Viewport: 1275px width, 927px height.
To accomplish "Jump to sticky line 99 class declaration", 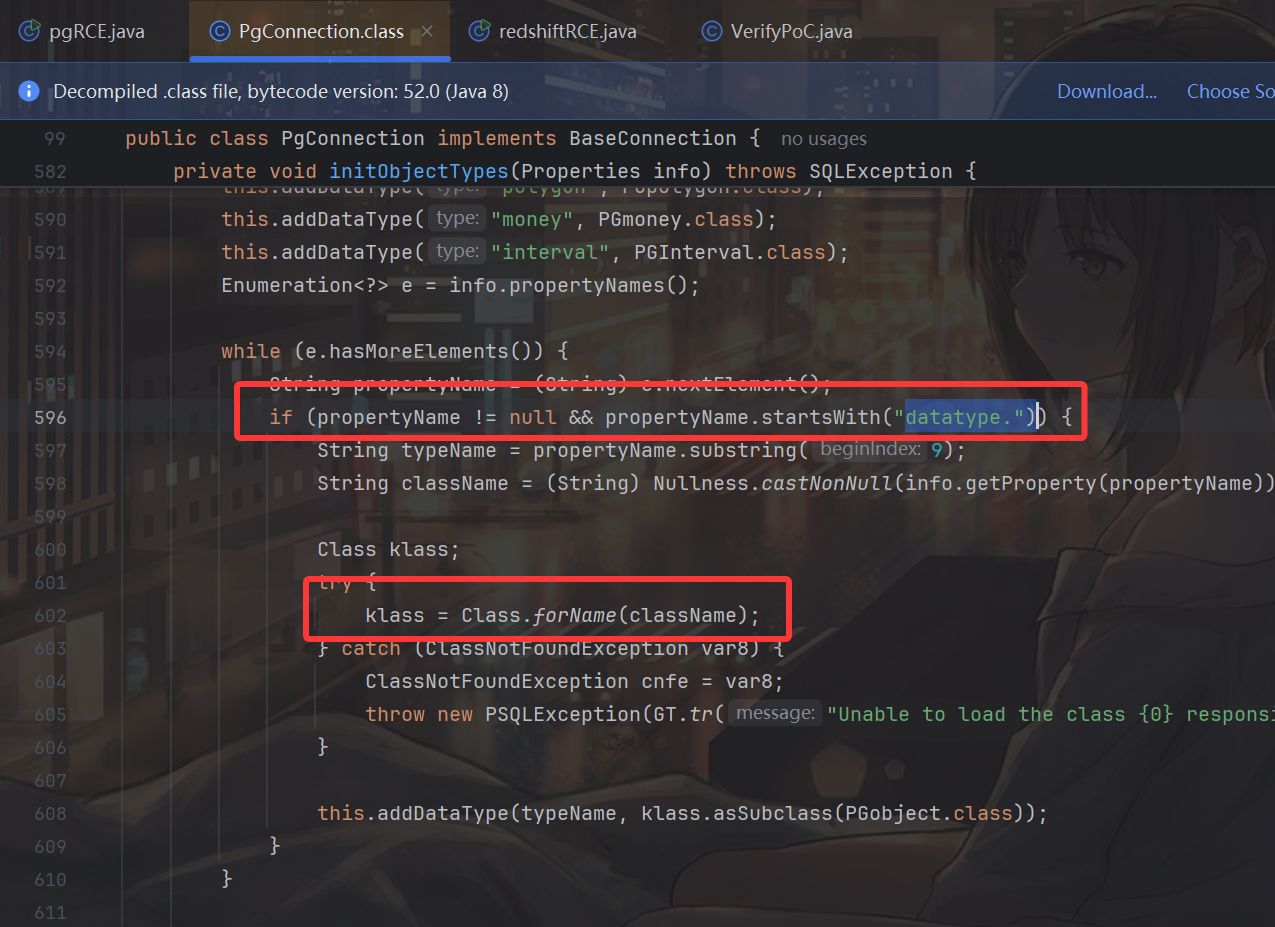I will click(440, 139).
